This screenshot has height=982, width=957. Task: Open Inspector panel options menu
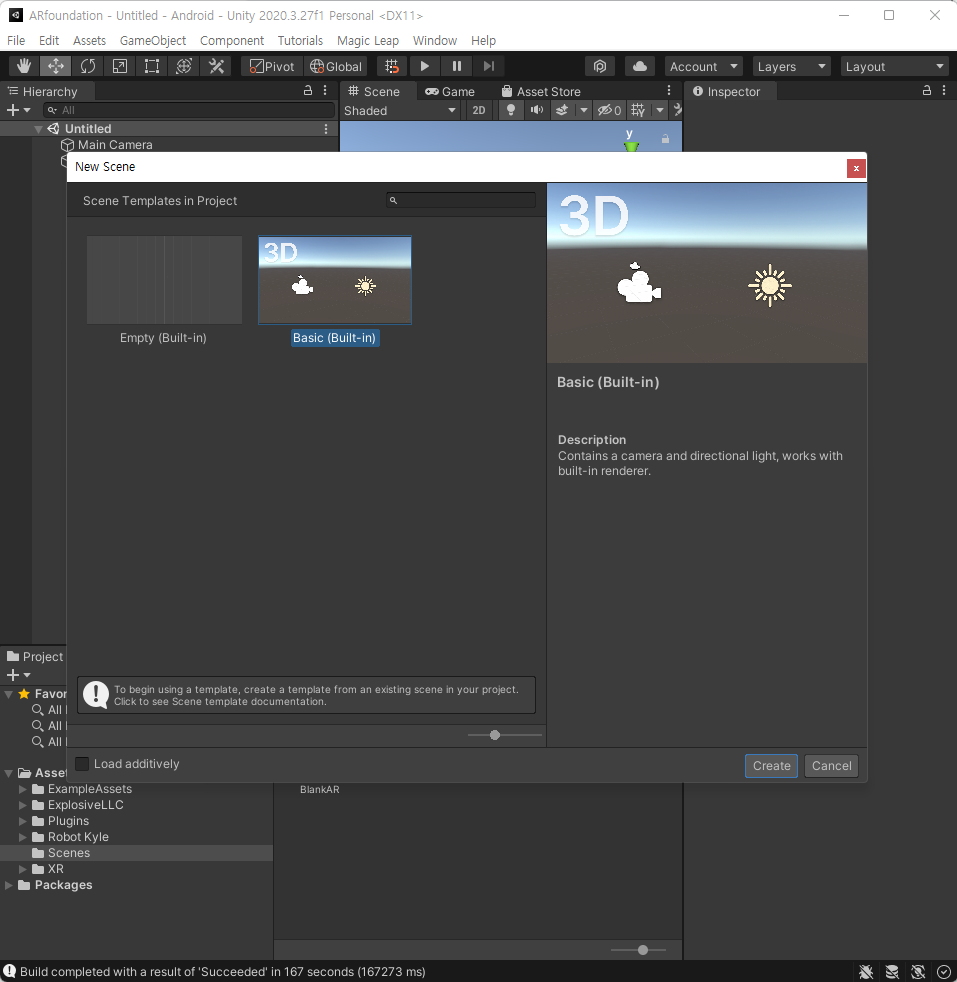(x=944, y=91)
